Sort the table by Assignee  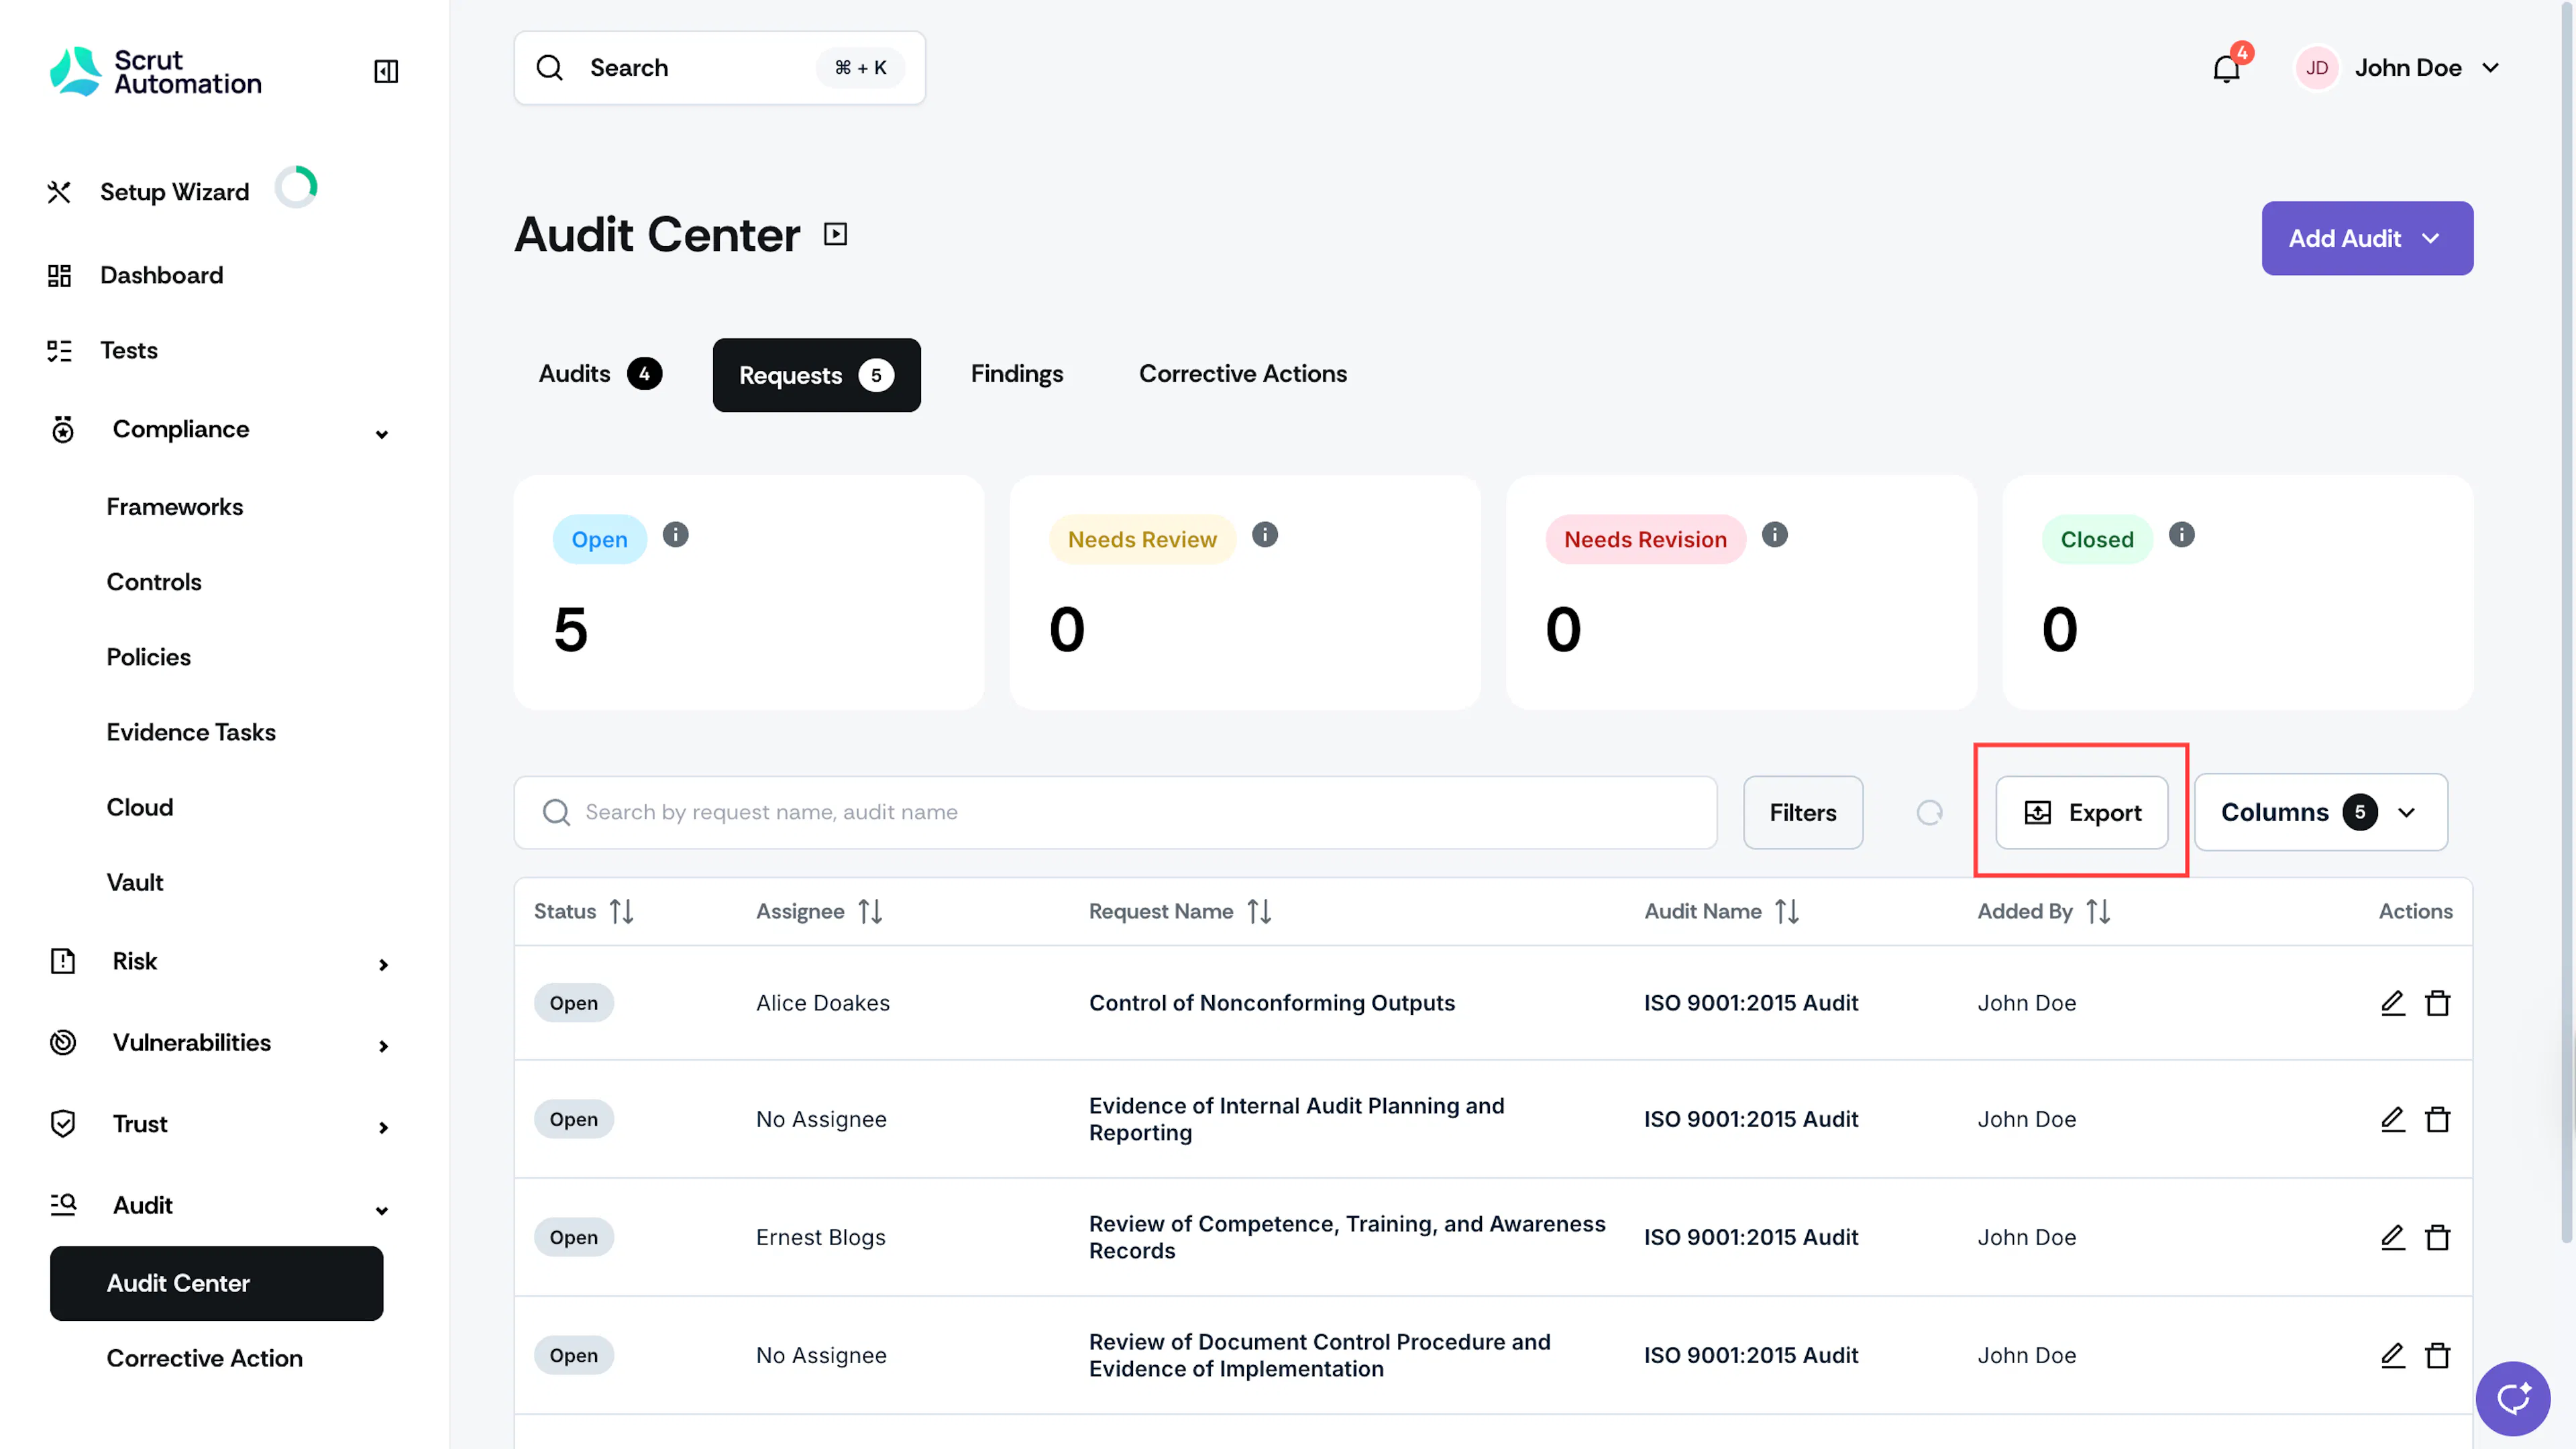tap(870, 911)
